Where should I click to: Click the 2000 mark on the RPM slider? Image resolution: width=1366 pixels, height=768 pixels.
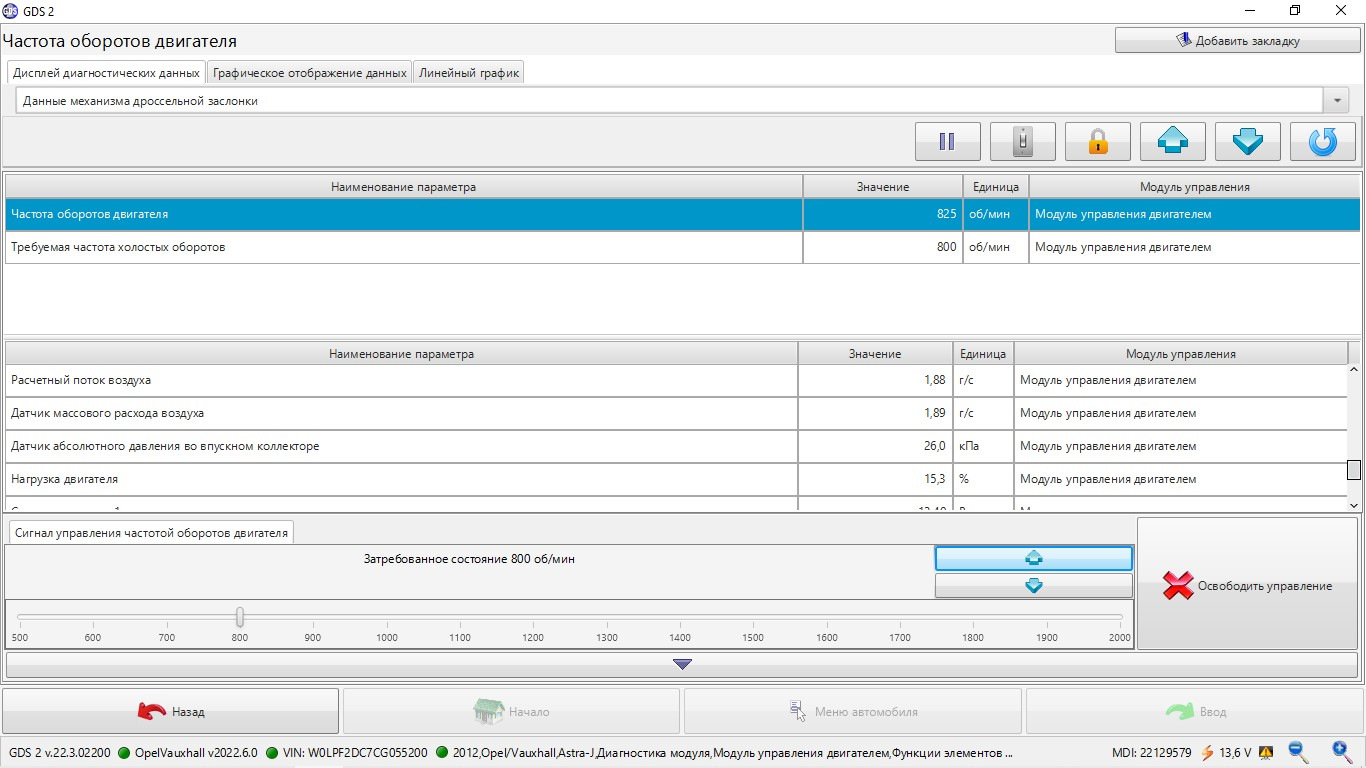tap(1119, 637)
